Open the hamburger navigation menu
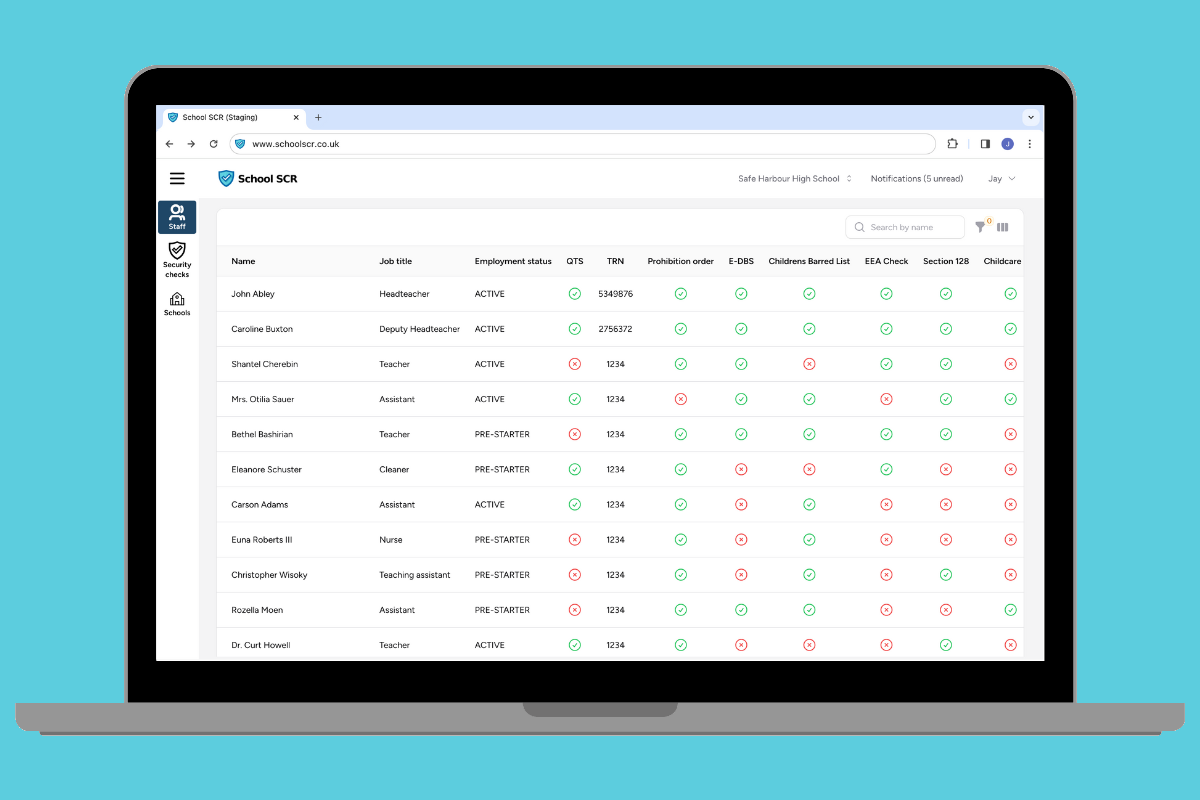 tap(177, 179)
